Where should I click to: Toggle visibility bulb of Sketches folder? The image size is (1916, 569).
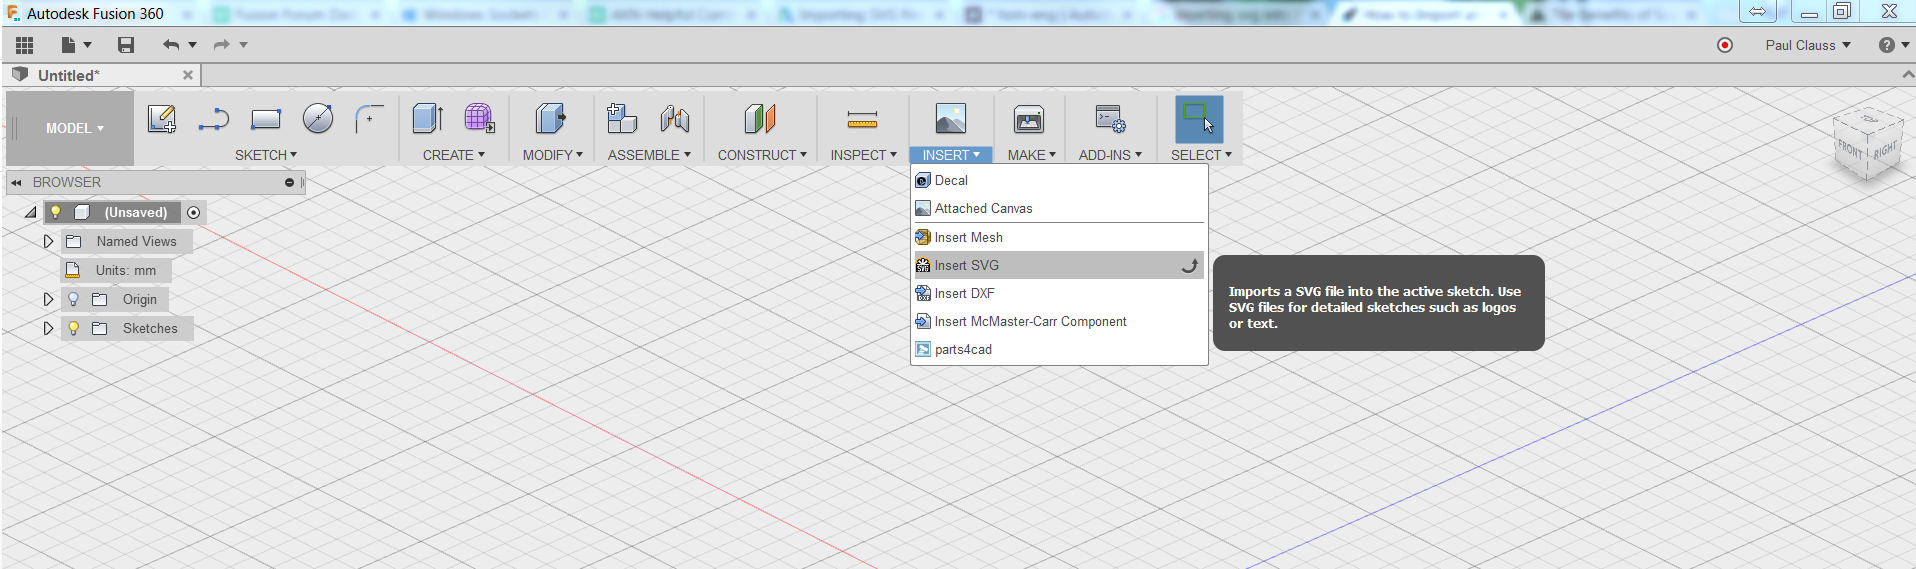click(73, 328)
